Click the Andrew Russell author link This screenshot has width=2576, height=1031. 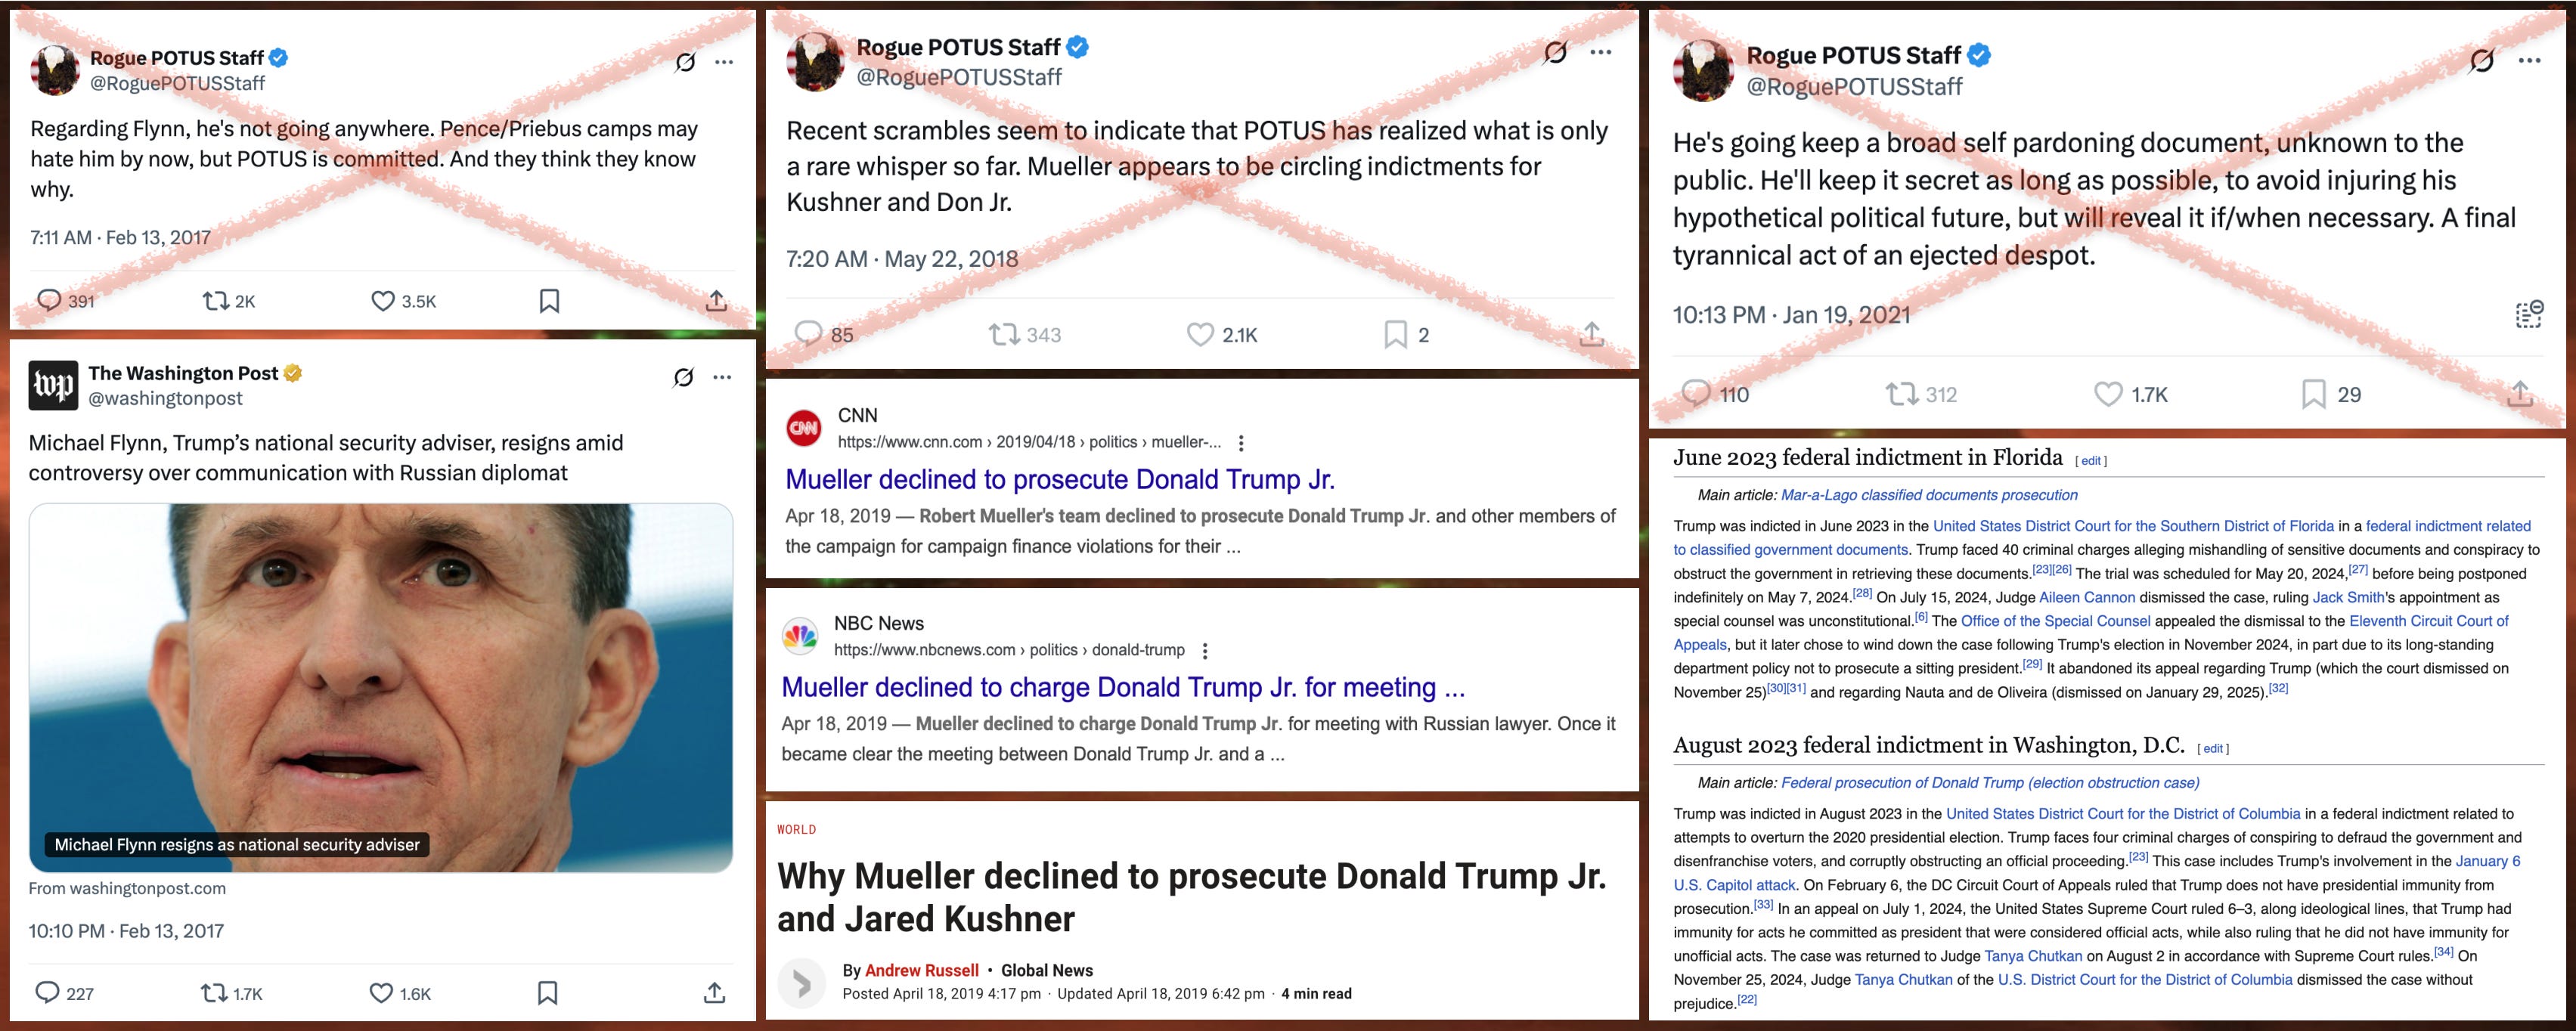(921, 970)
